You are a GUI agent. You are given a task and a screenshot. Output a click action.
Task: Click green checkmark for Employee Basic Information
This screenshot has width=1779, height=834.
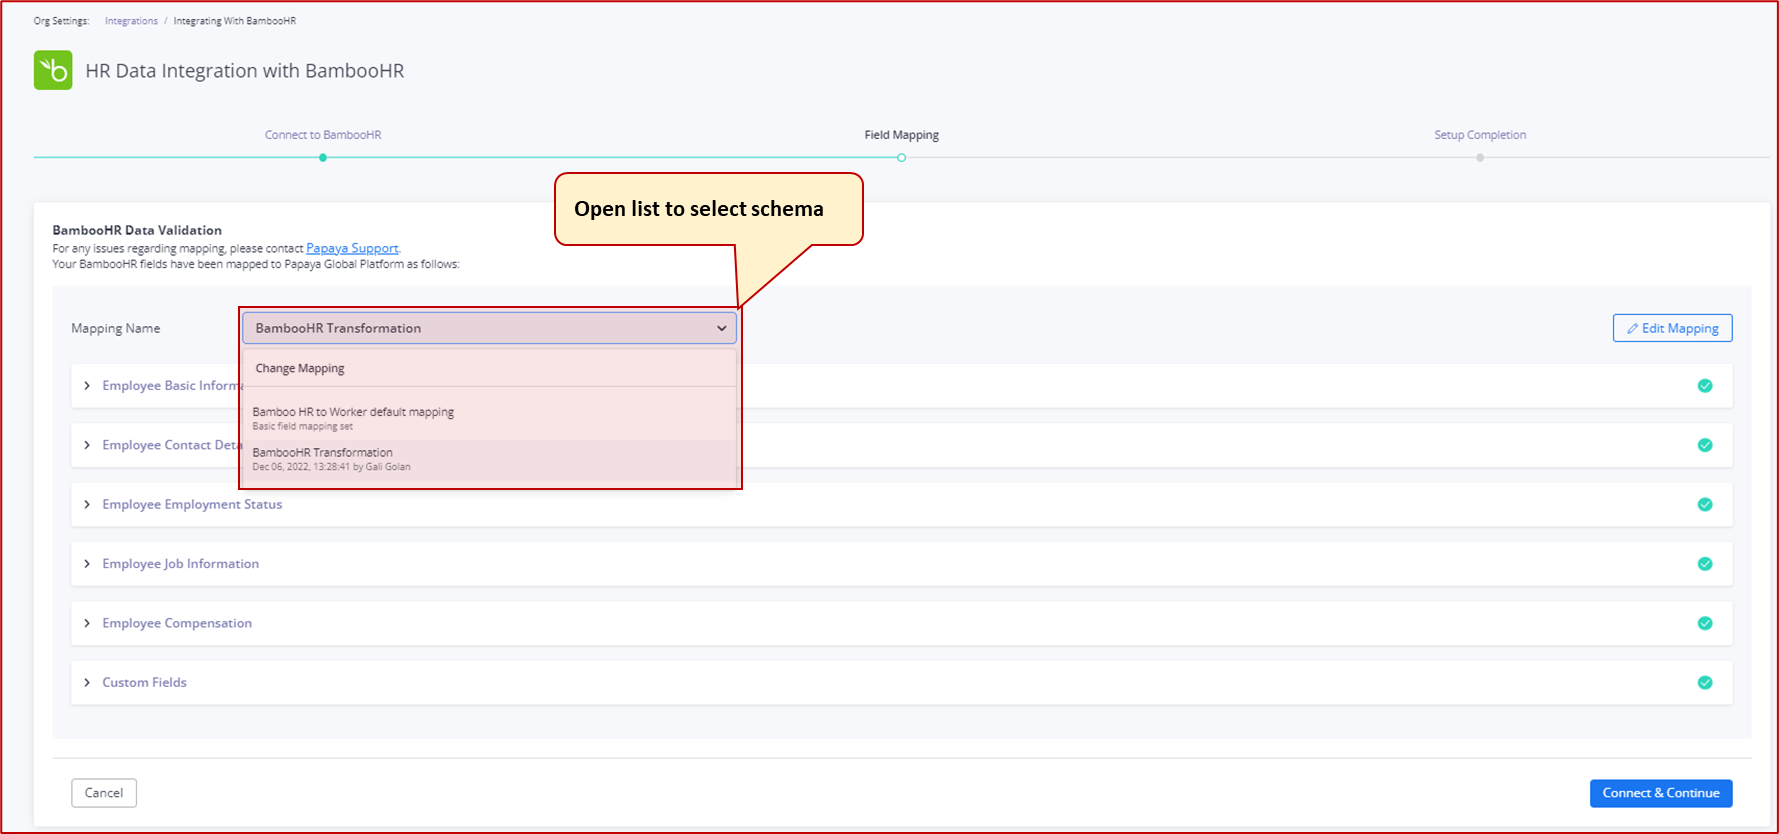pos(1705,386)
